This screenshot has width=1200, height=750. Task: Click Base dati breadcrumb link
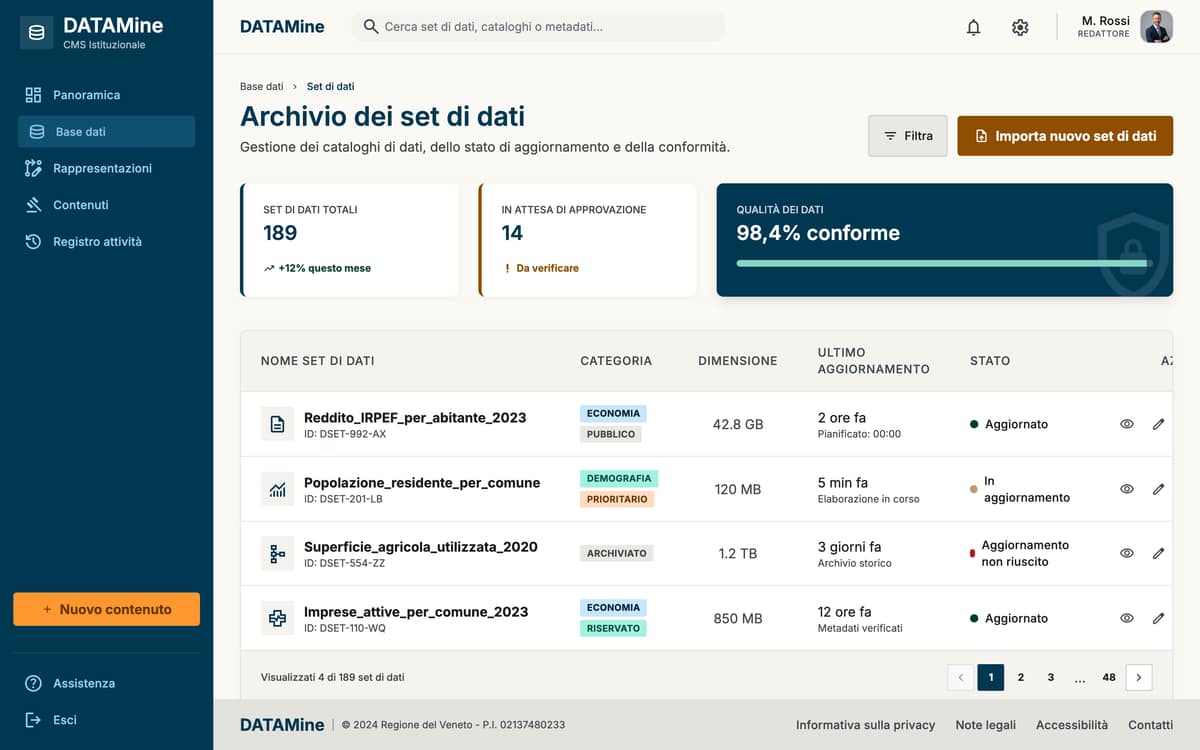click(x=262, y=87)
